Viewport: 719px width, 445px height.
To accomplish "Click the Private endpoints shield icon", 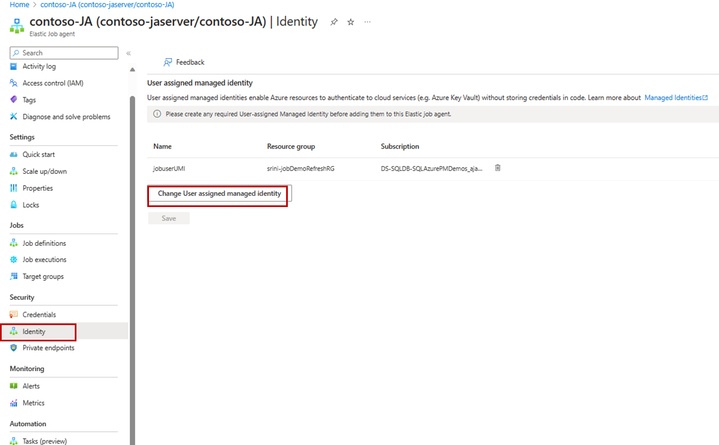I will [14, 348].
